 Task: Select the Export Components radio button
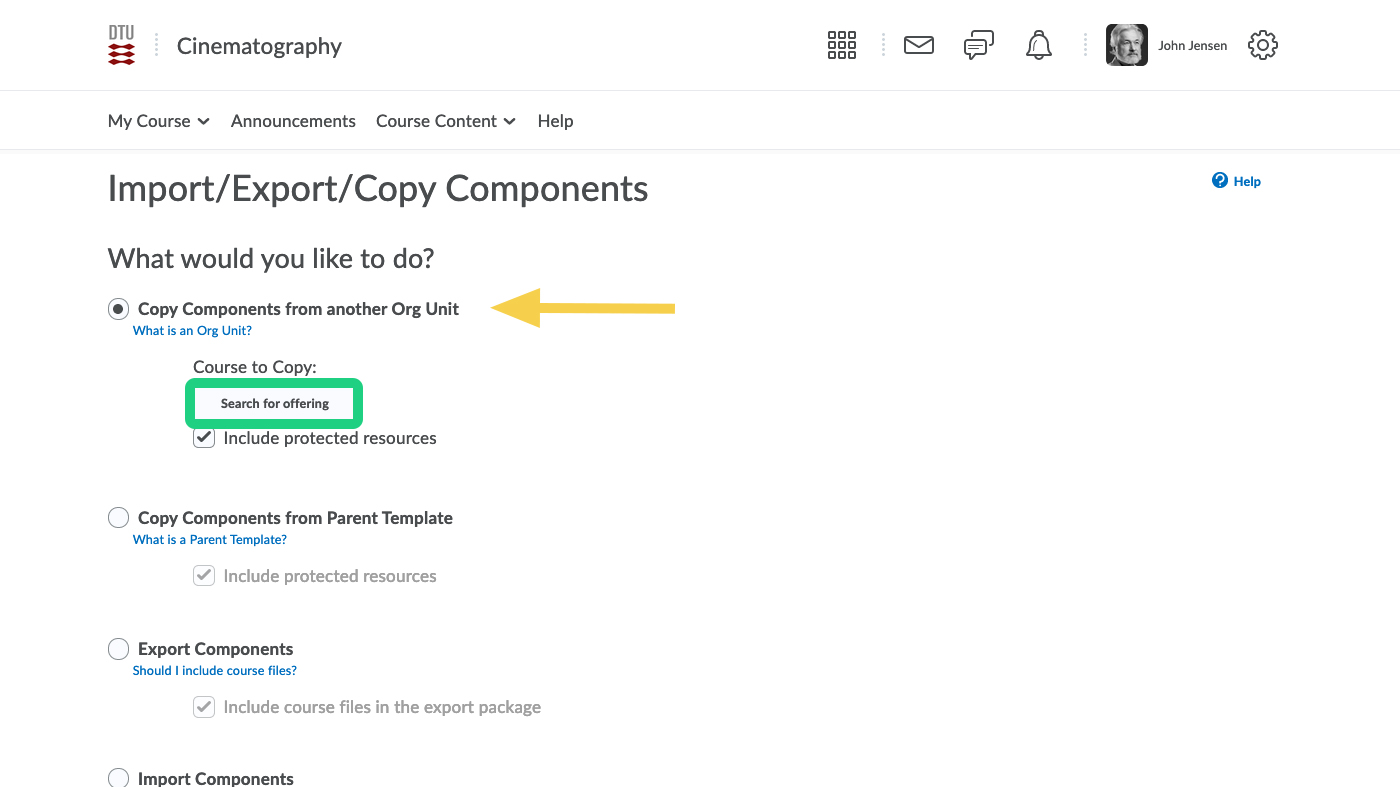118,649
